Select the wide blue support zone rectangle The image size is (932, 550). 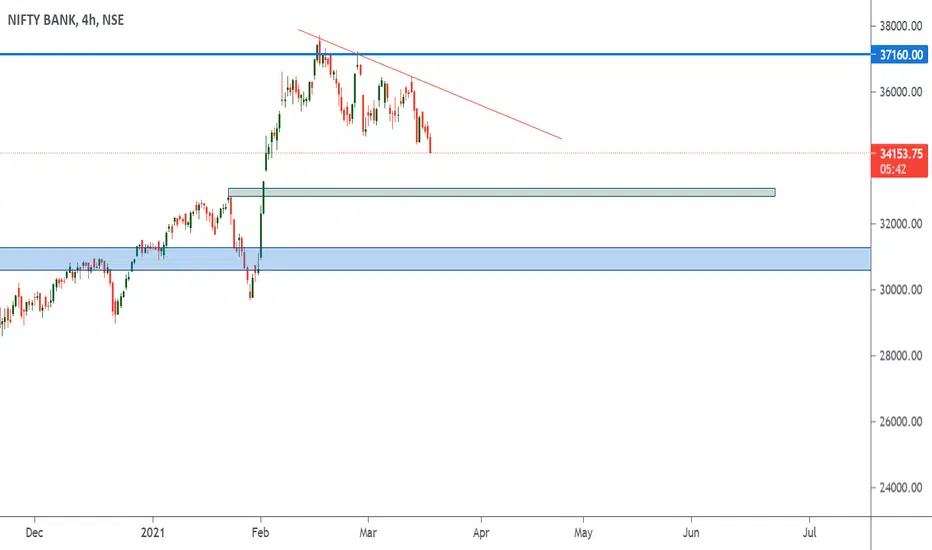tap(435, 259)
